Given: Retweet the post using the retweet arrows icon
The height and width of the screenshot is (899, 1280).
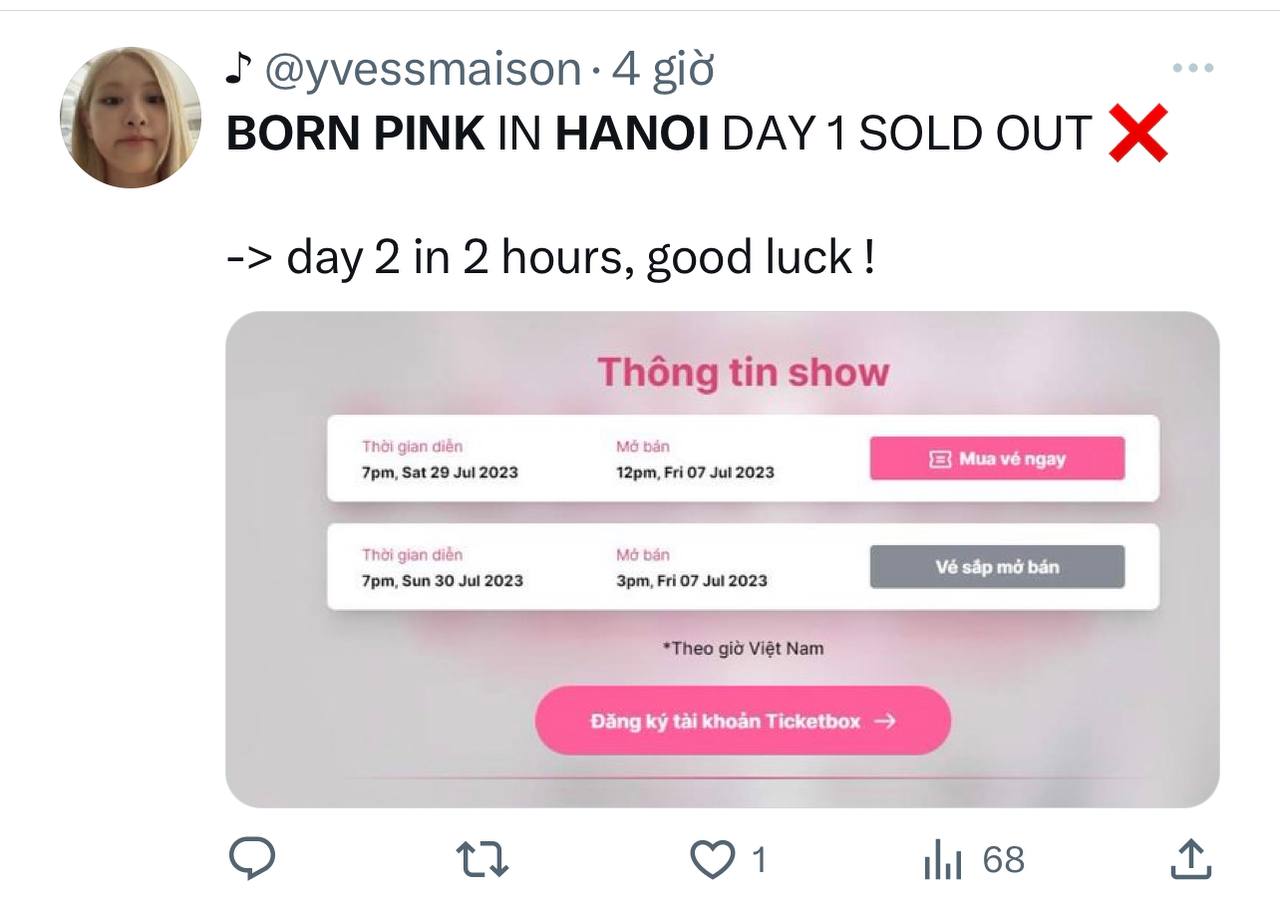Looking at the screenshot, I should pos(485,857).
